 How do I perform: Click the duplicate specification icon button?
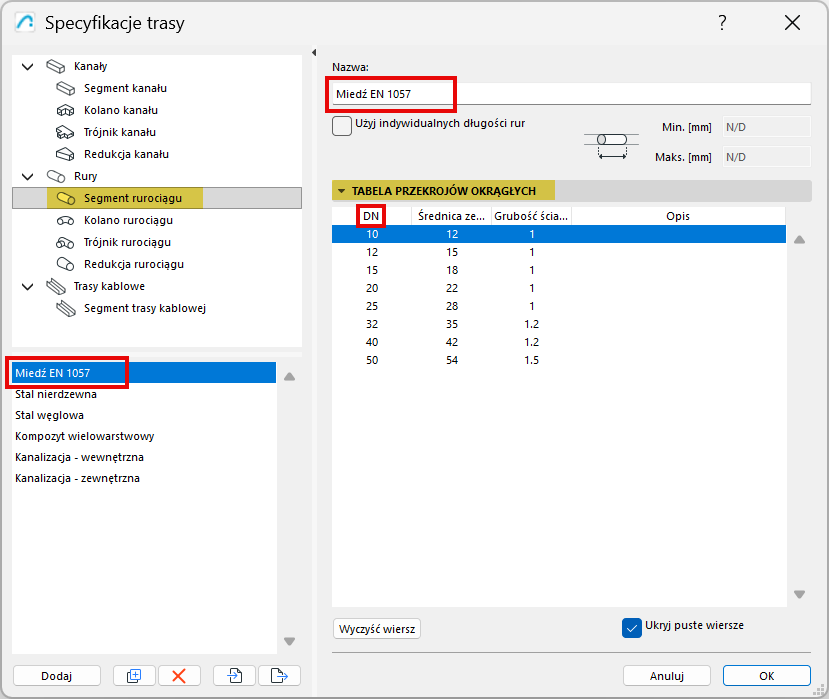[134, 676]
